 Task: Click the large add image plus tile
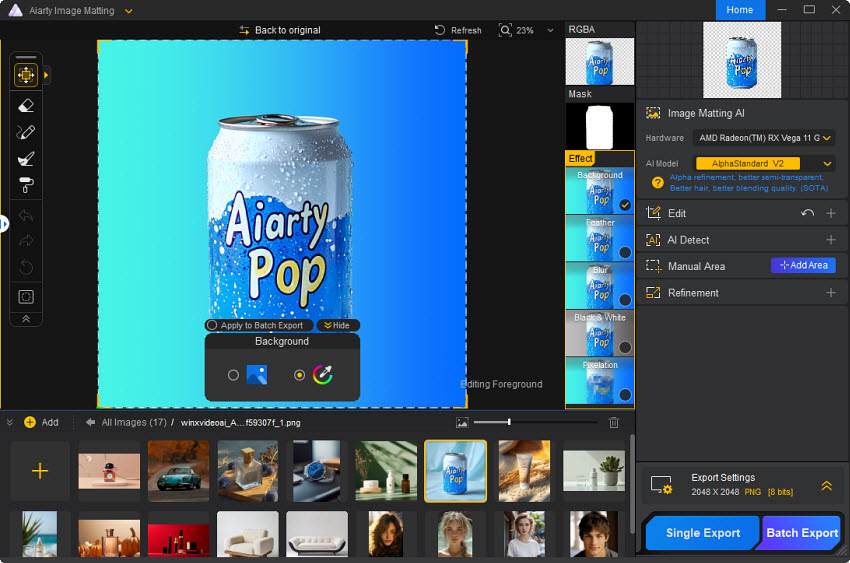click(40, 471)
